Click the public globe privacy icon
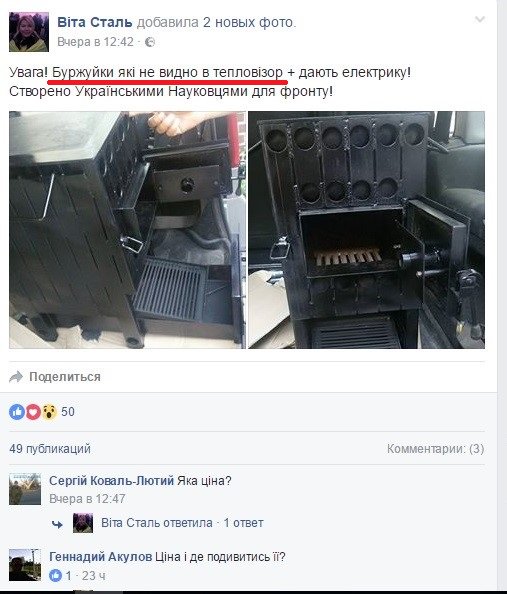The width and height of the screenshot is (507, 594). pyautogui.click(x=150, y=42)
